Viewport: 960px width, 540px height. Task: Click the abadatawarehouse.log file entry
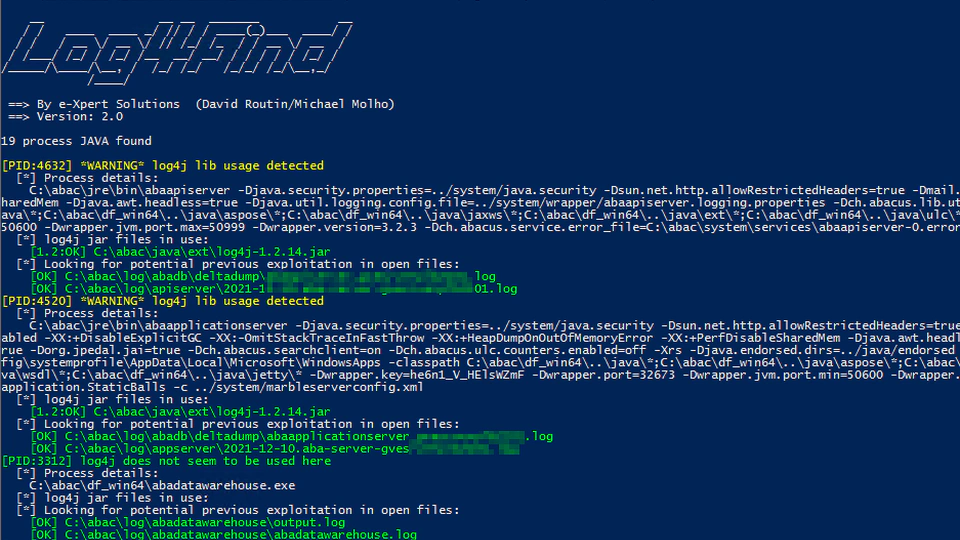point(223,534)
